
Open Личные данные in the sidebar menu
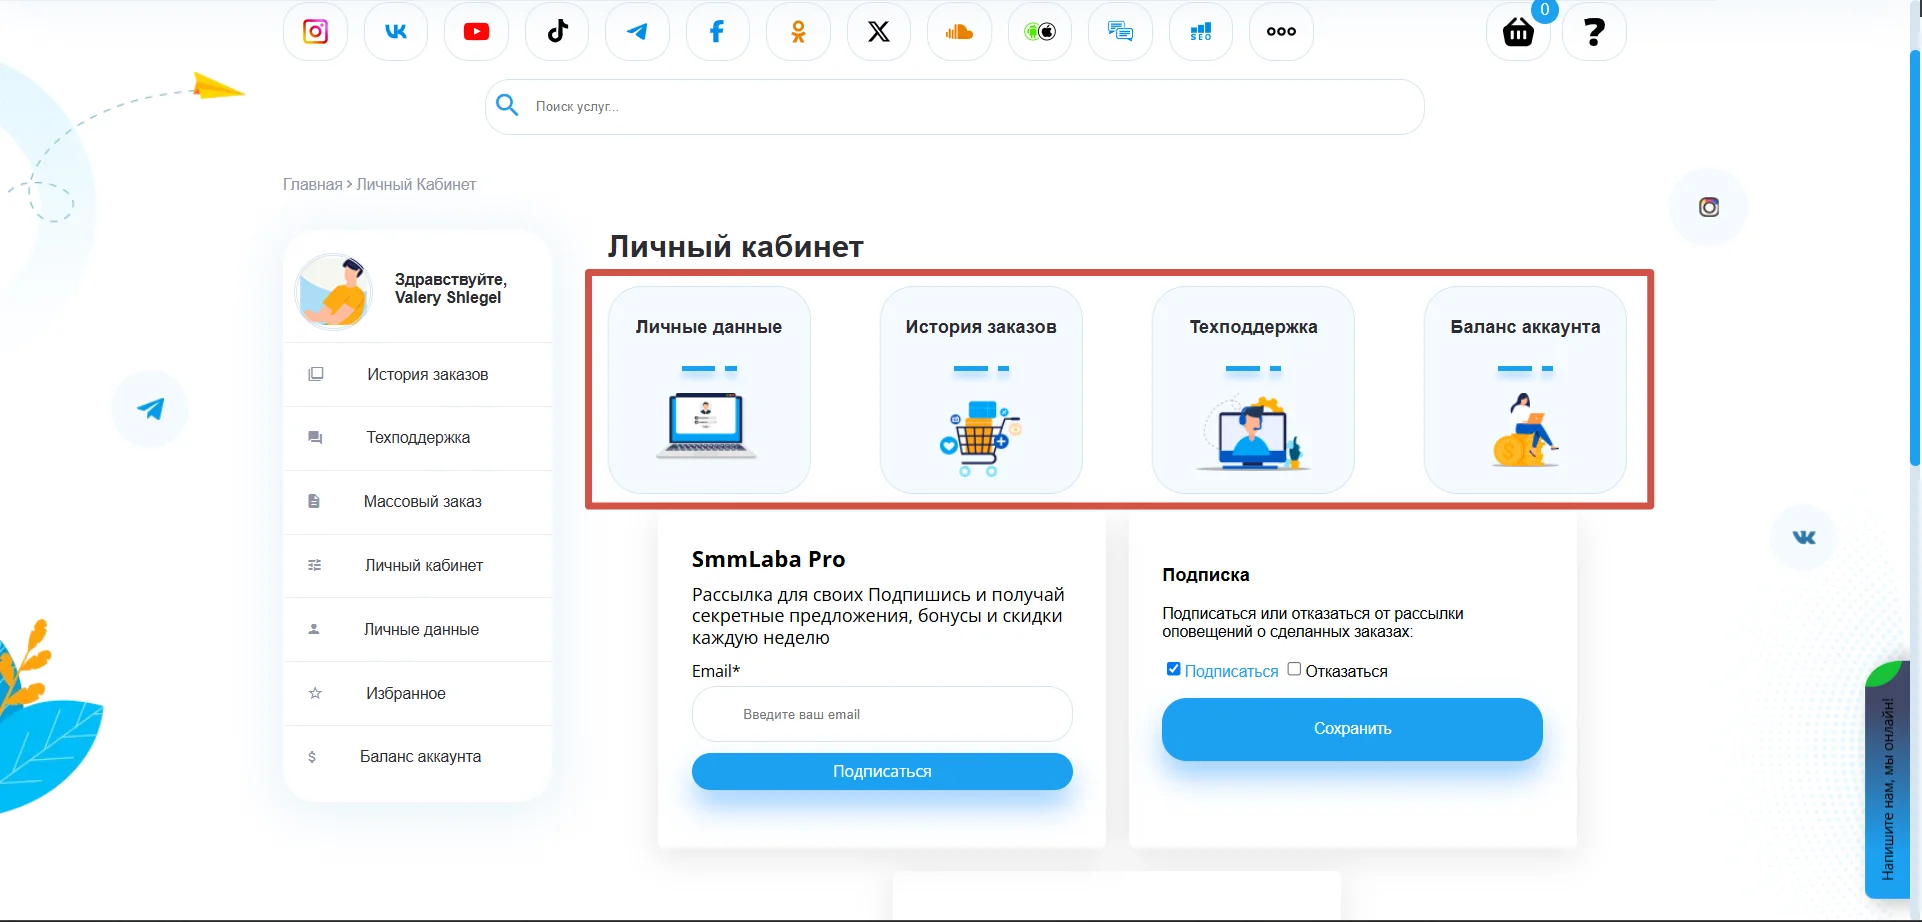(418, 629)
